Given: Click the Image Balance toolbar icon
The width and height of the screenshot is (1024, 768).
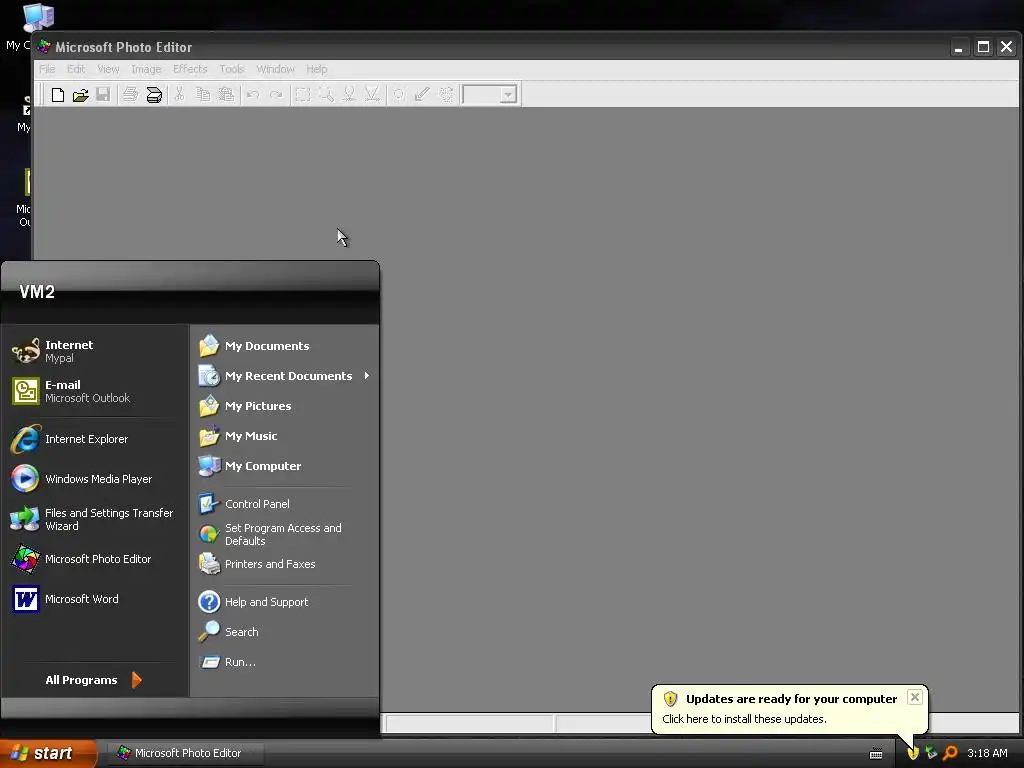Looking at the screenshot, I should point(398,95).
